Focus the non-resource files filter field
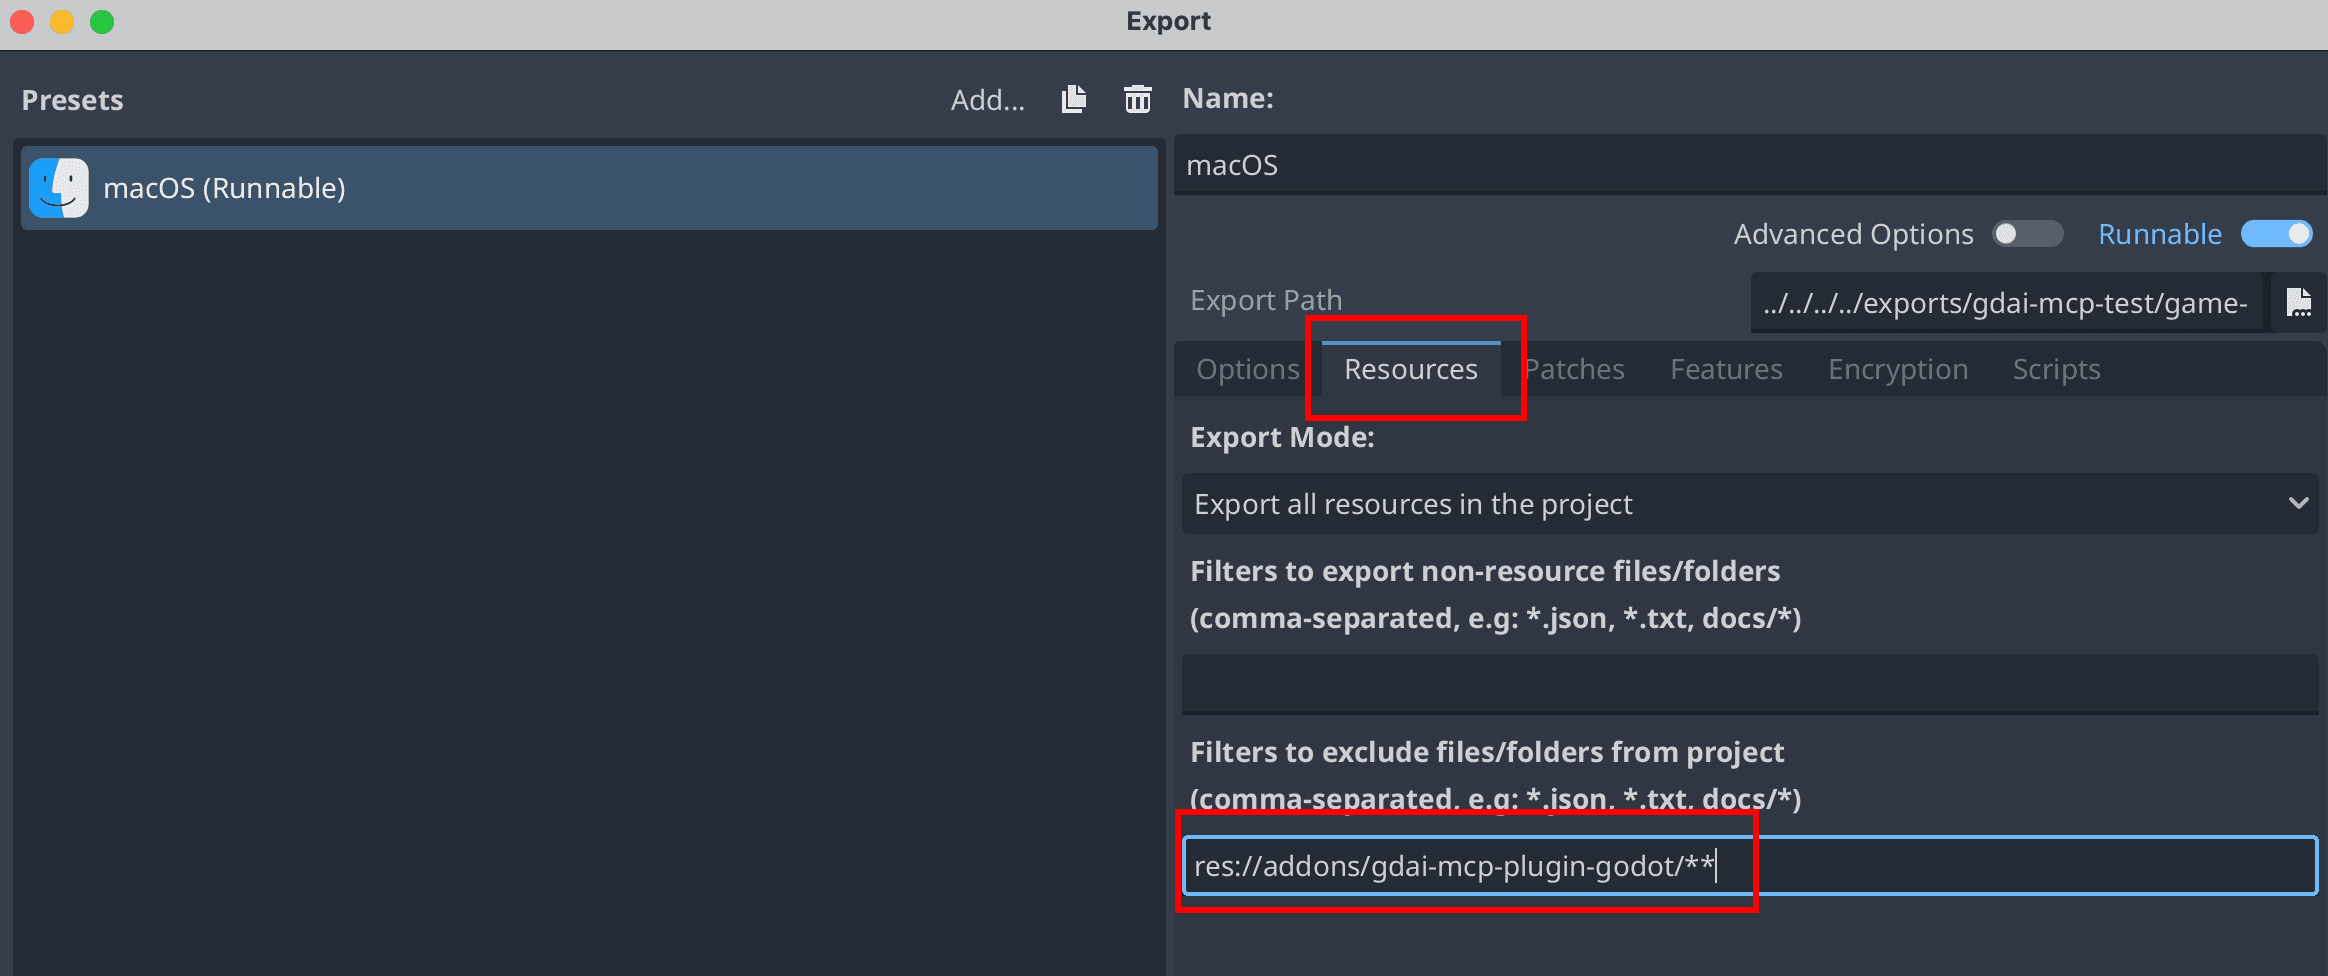The width and height of the screenshot is (2328, 976). tap(1750, 683)
